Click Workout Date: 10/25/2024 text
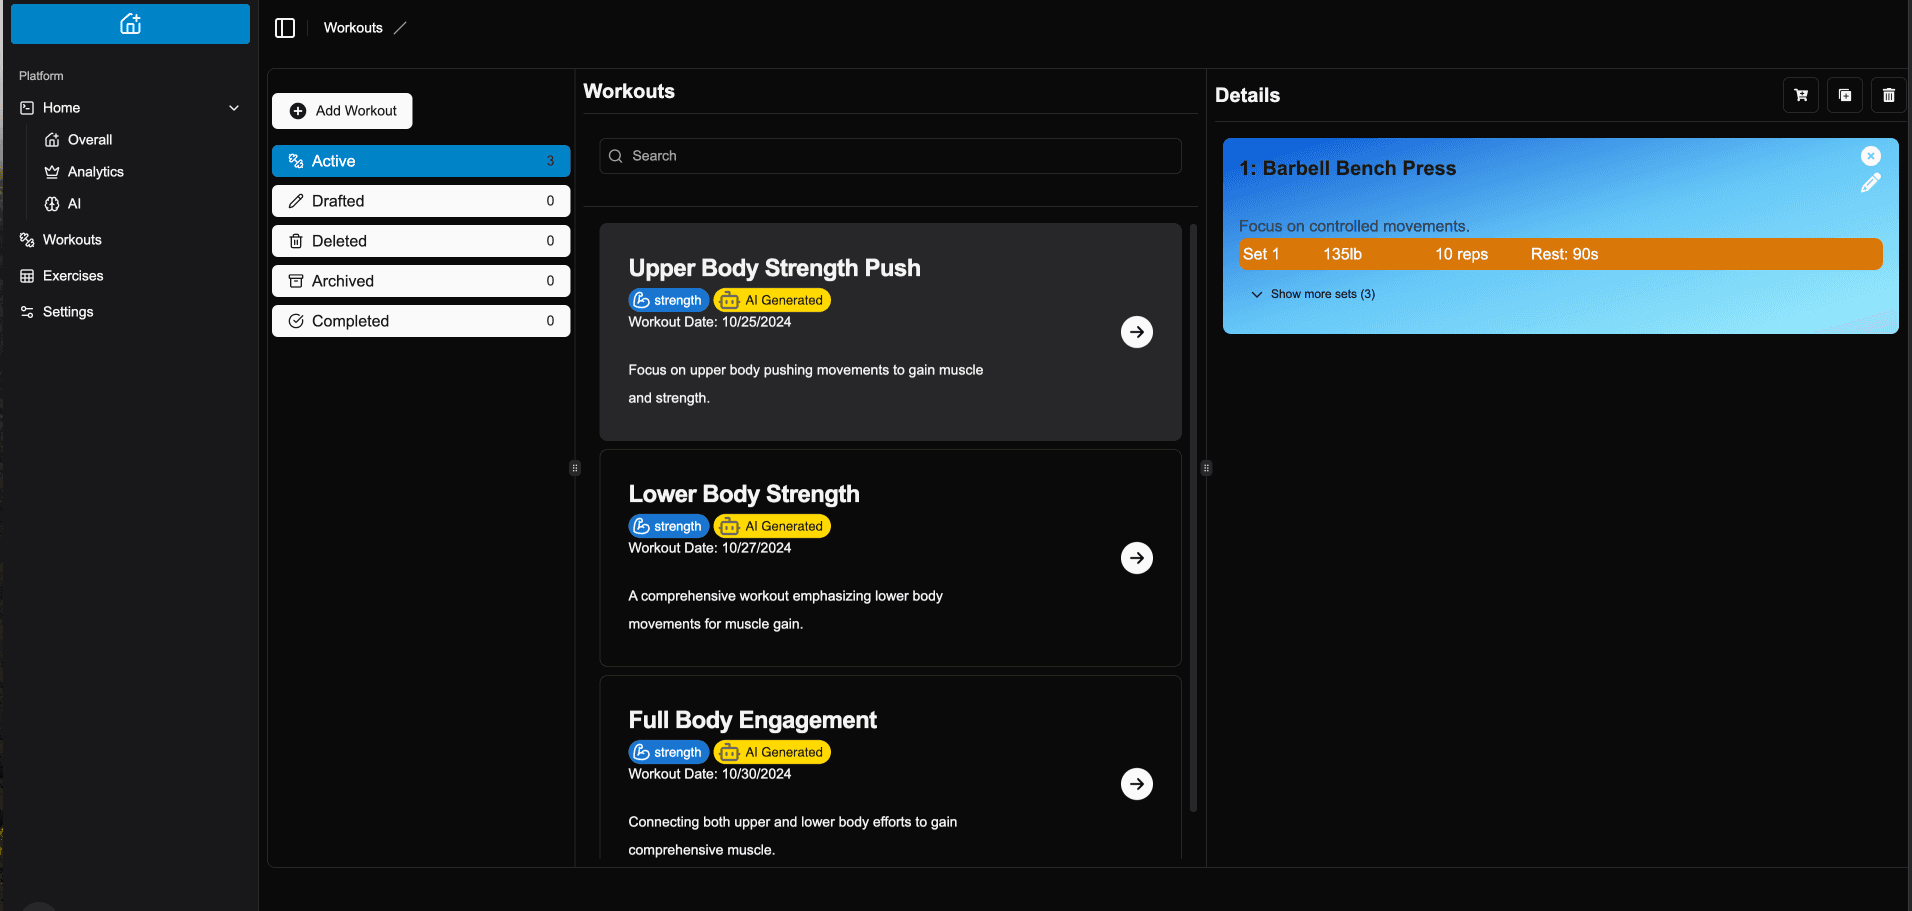The width and height of the screenshot is (1912, 911). [x=710, y=322]
